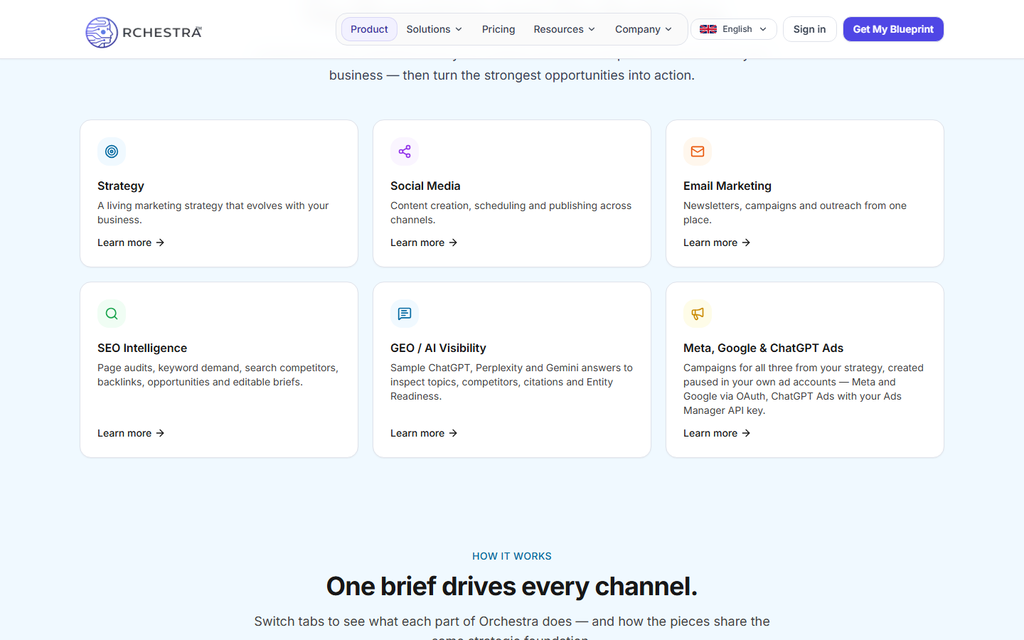Click Get My Blueprint button
The height and width of the screenshot is (640, 1024).
(x=893, y=29)
